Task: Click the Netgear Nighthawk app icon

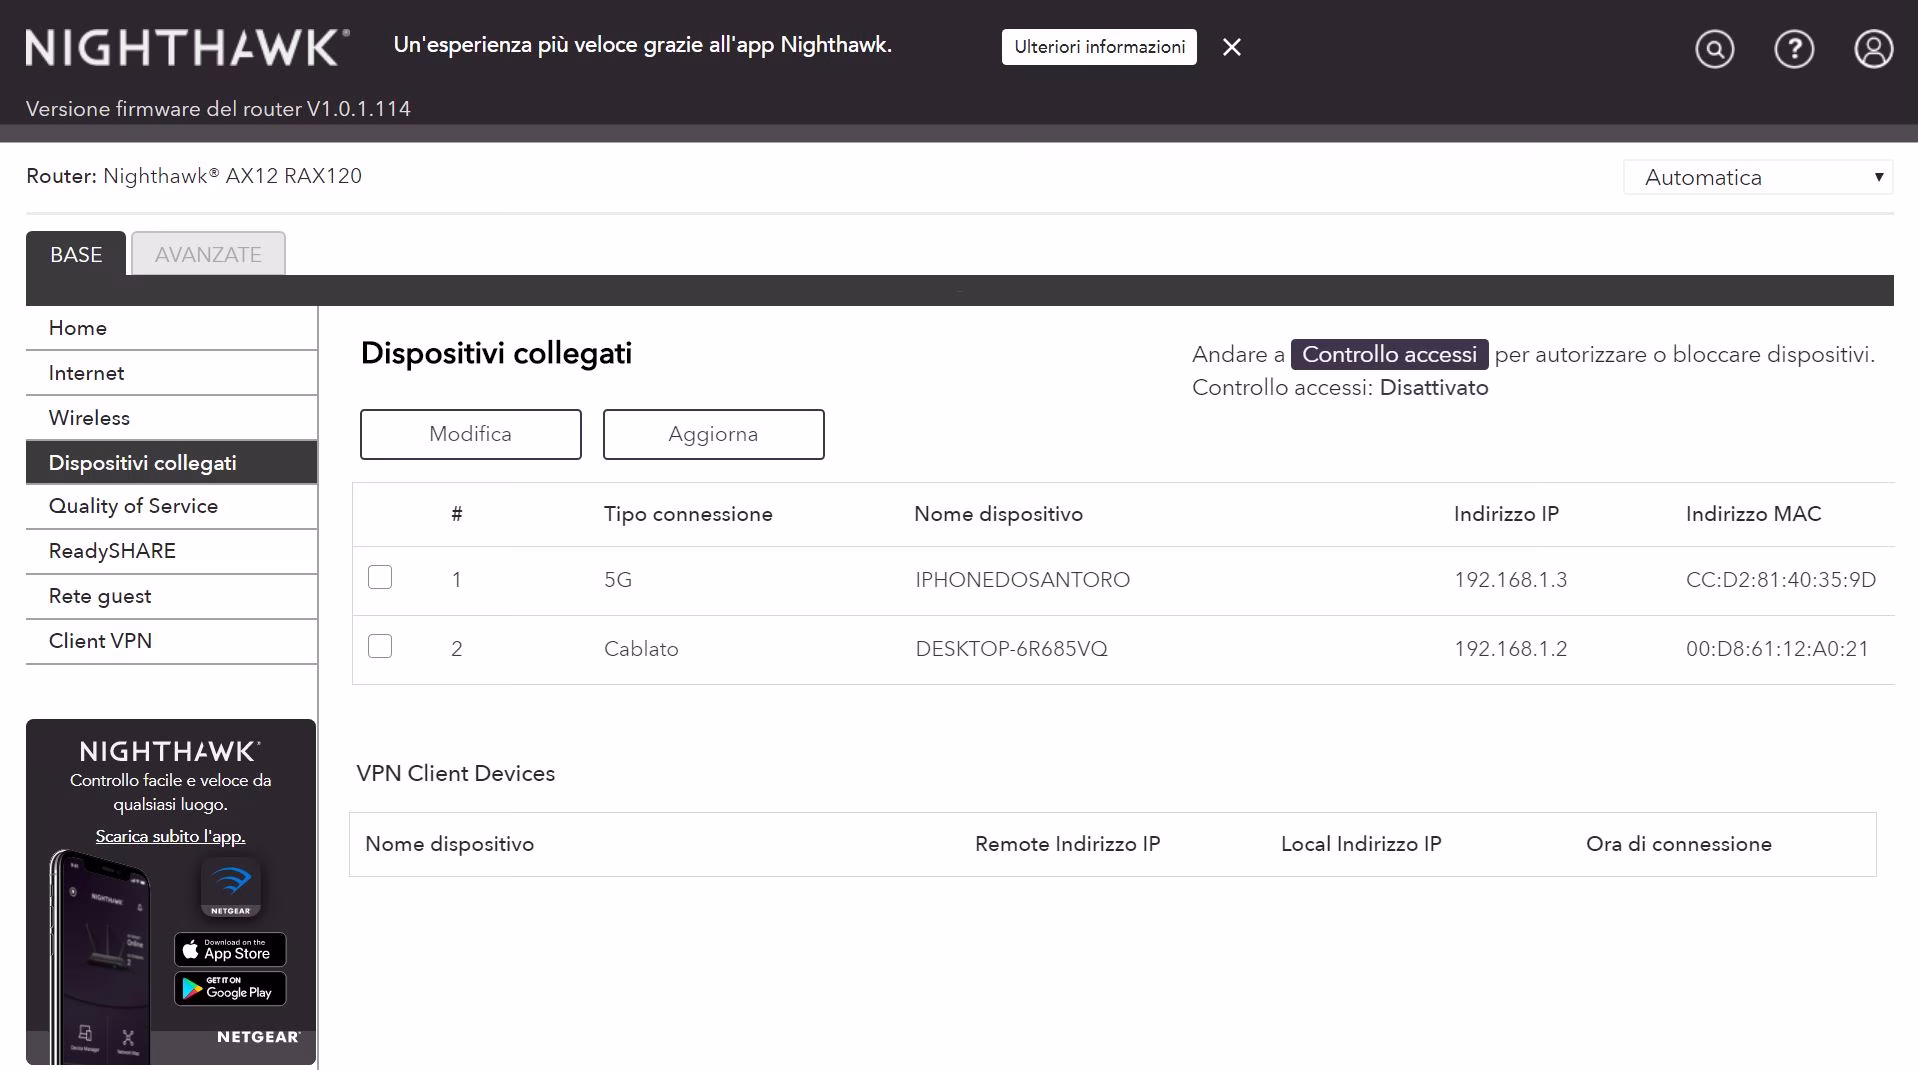Action: pyautogui.click(x=231, y=887)
